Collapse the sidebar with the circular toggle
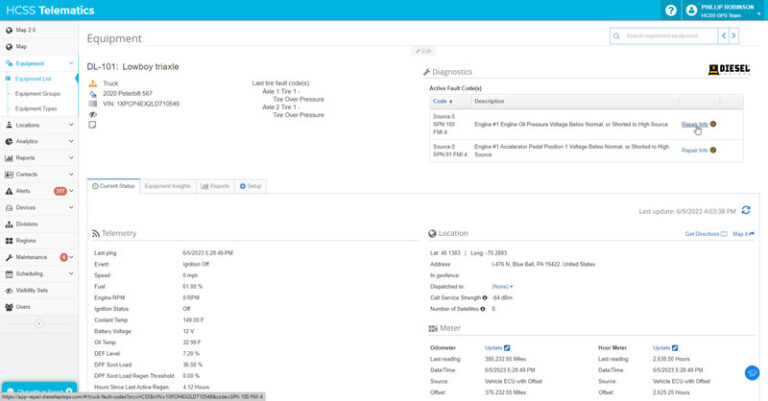 point(38,323)
